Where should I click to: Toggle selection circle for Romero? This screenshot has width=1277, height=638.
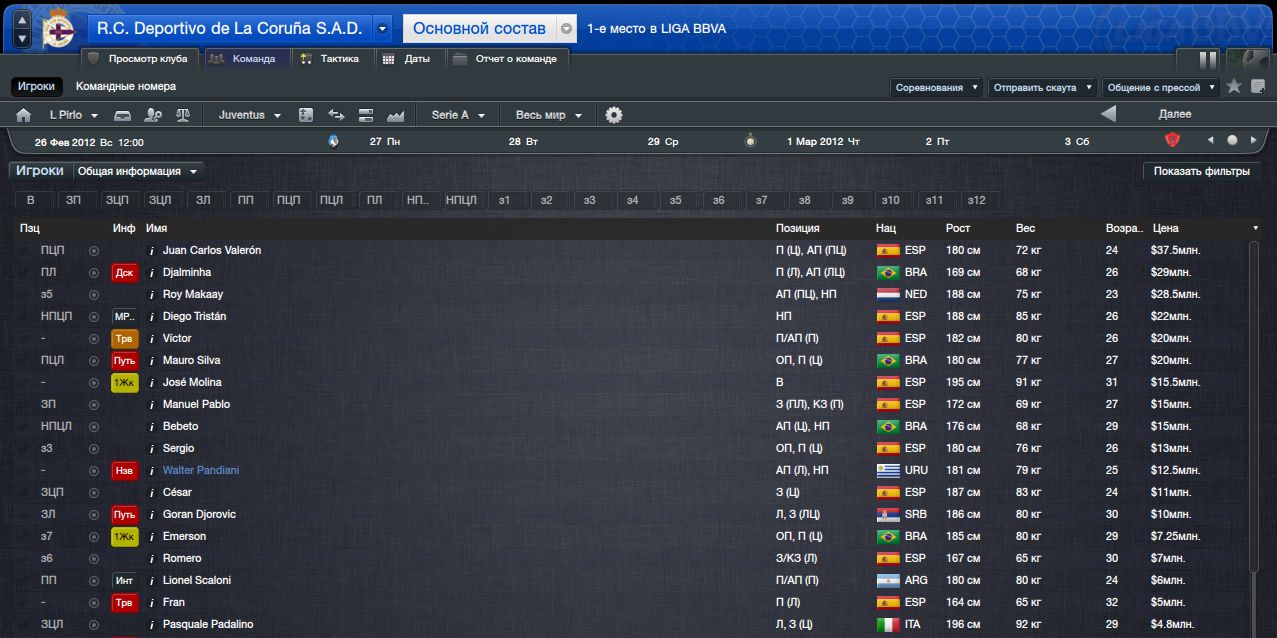[x=94, y=558]
